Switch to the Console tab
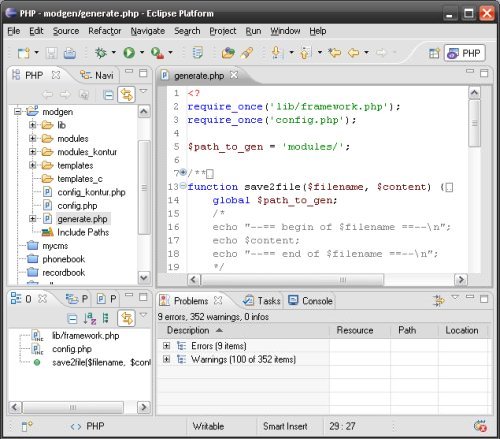The width and height of the screenshot is (500, 439). [310, 301]
